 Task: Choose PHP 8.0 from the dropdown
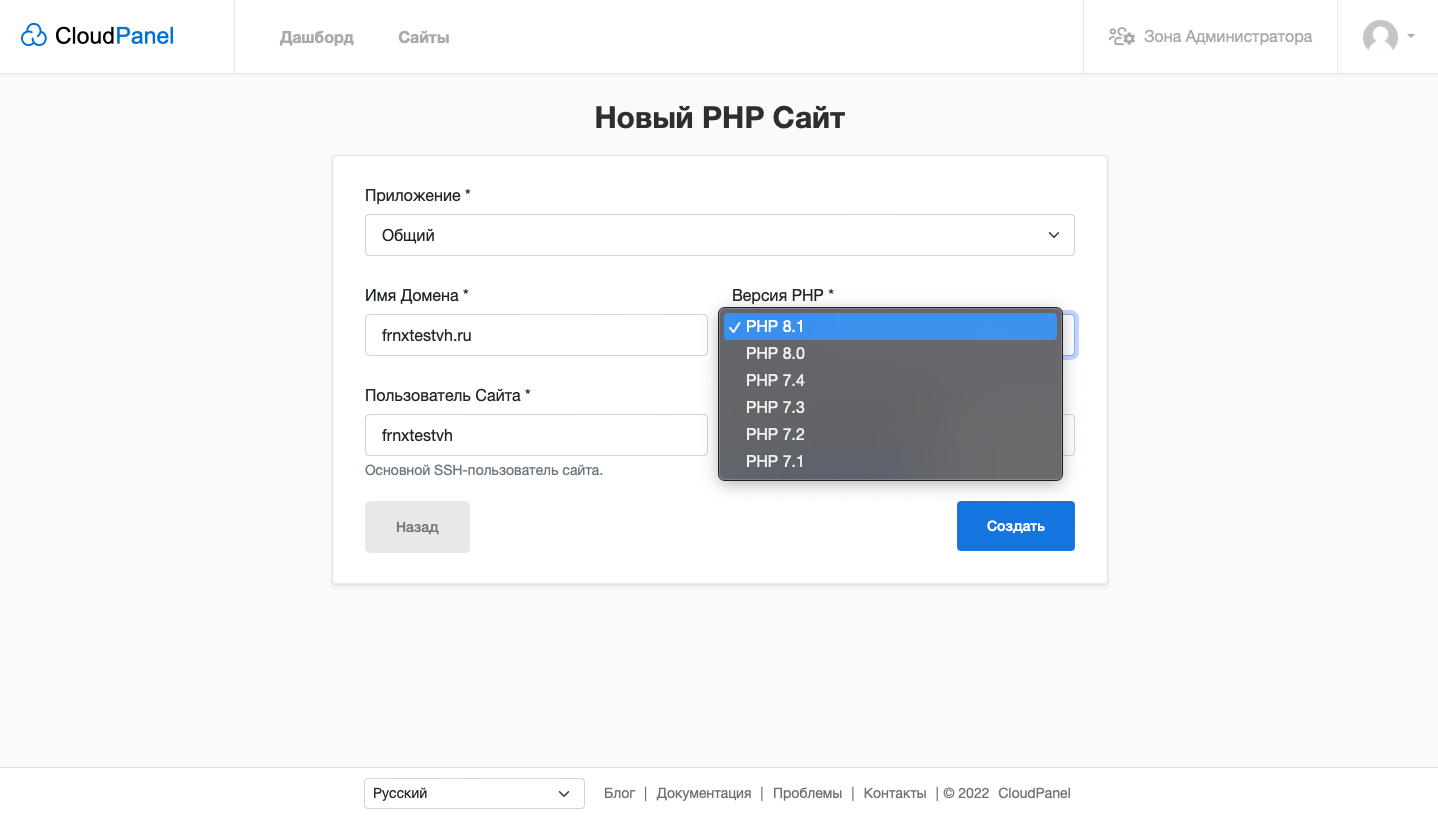pos(890,353)
